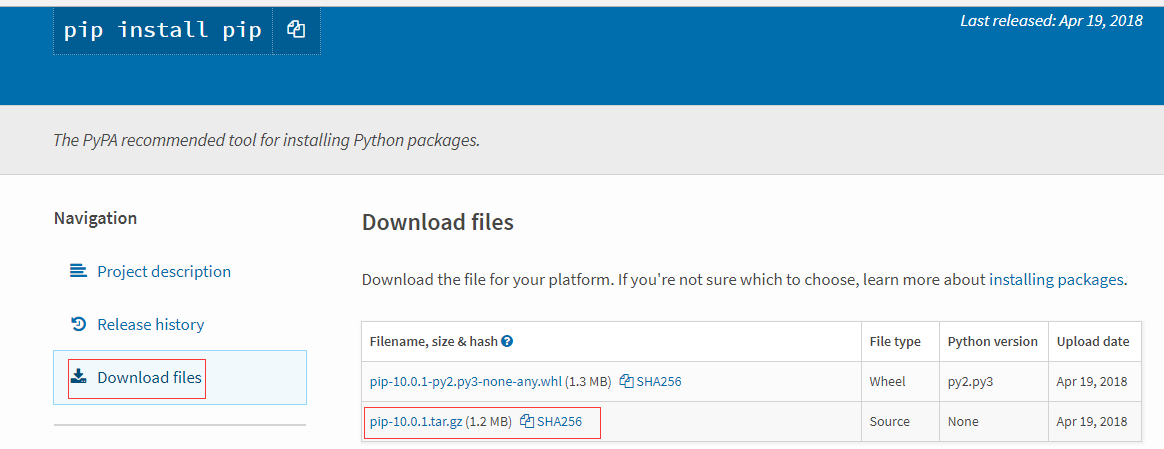The width and height of the screenshot is (1164, 449).
Task: Click the Wheel file type cell
Action: (888, 381)
